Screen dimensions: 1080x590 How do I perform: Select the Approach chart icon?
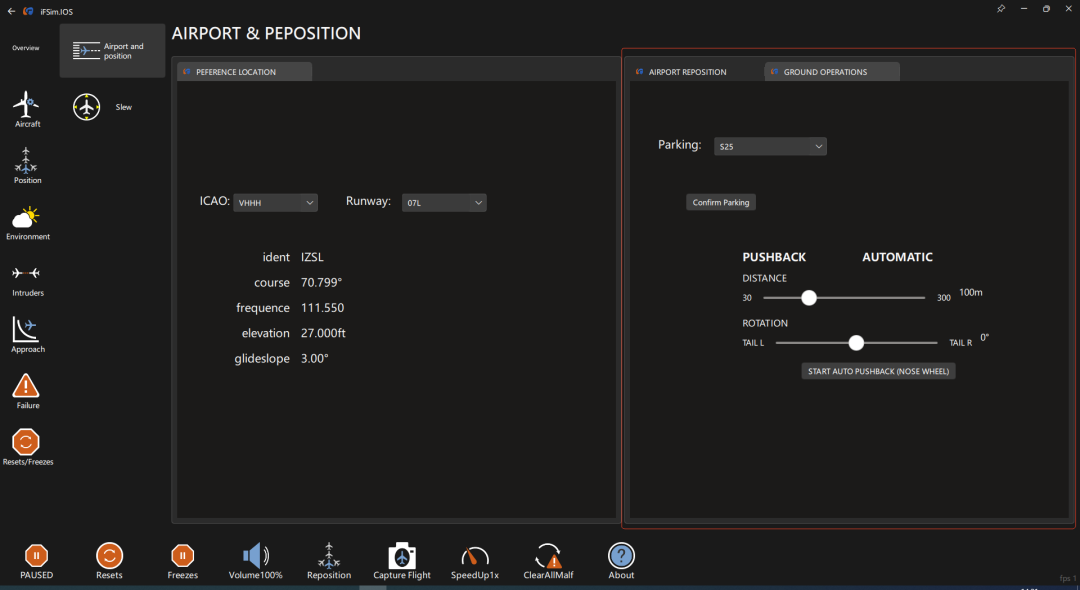click(27, 330)
